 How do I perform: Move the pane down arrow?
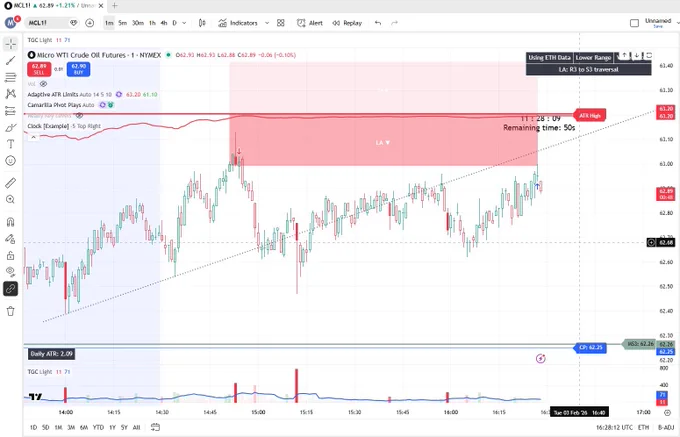pyautogui.click(x=637, y=55)
